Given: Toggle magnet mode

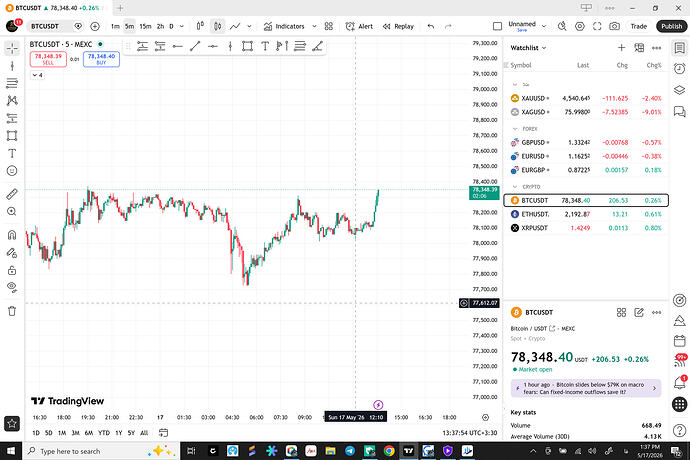Looking at the screenshot, I should [x=12, y=235].
